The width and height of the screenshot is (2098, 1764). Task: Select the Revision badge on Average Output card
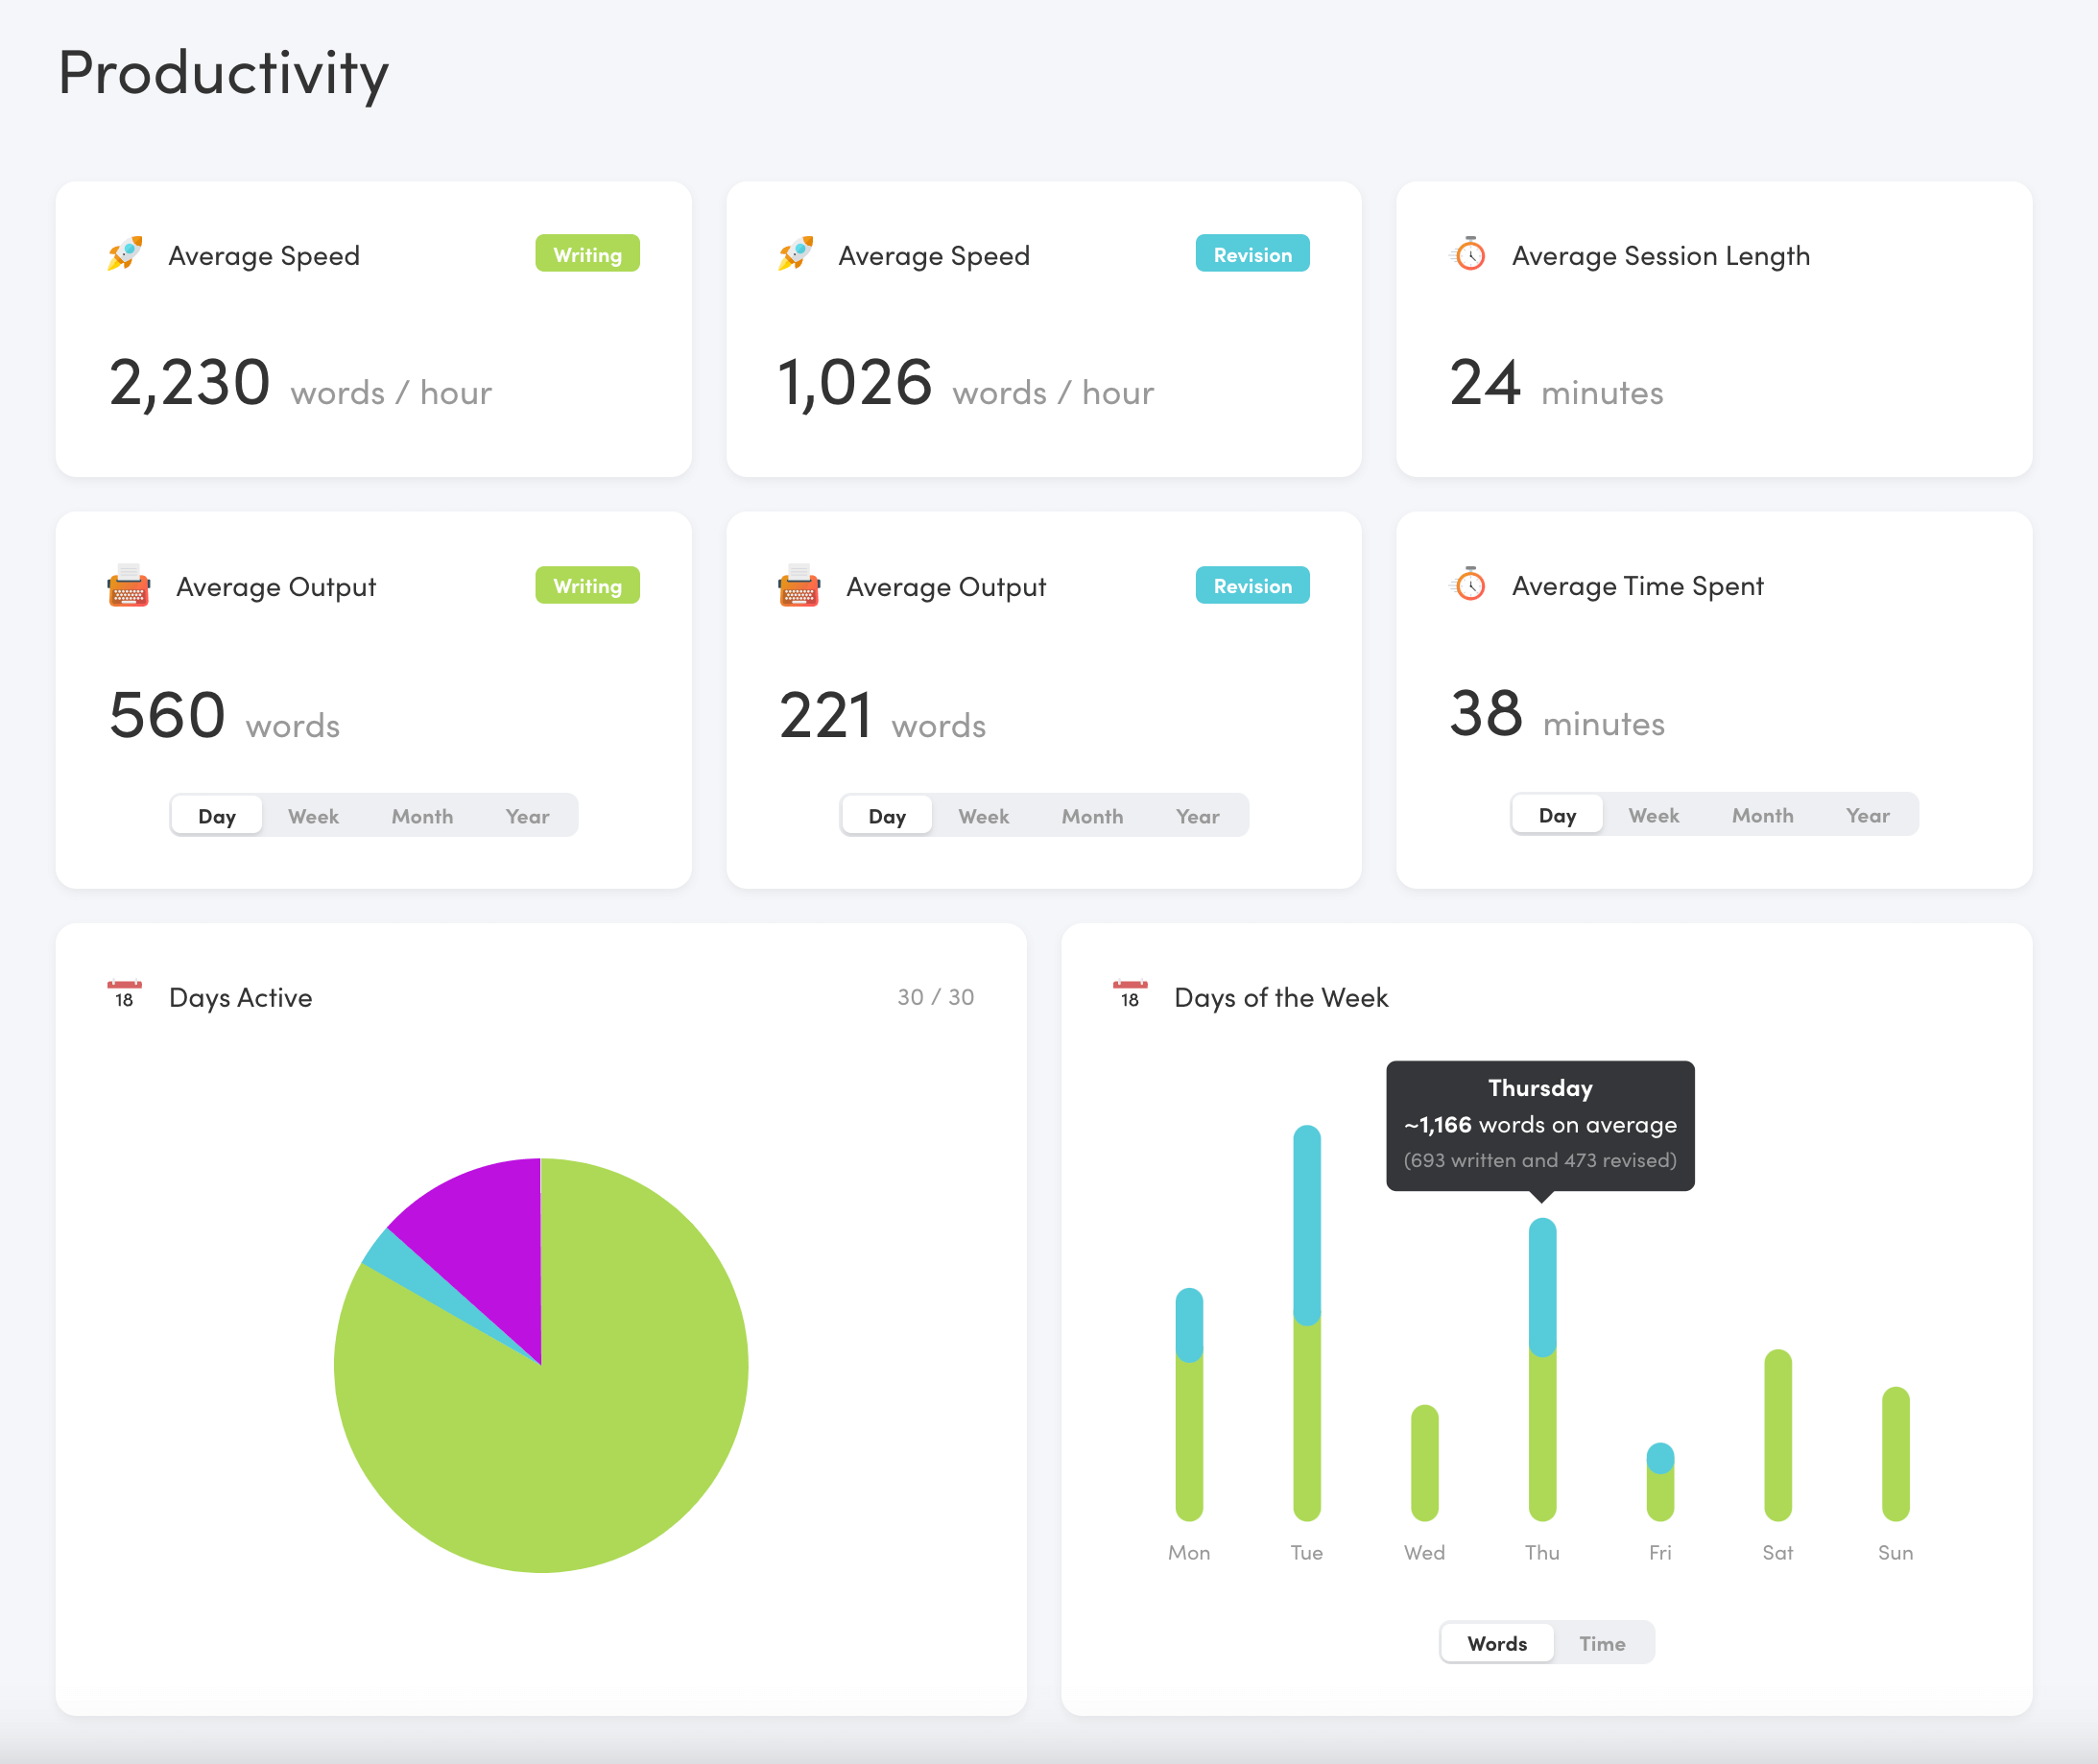(1252, 584)
